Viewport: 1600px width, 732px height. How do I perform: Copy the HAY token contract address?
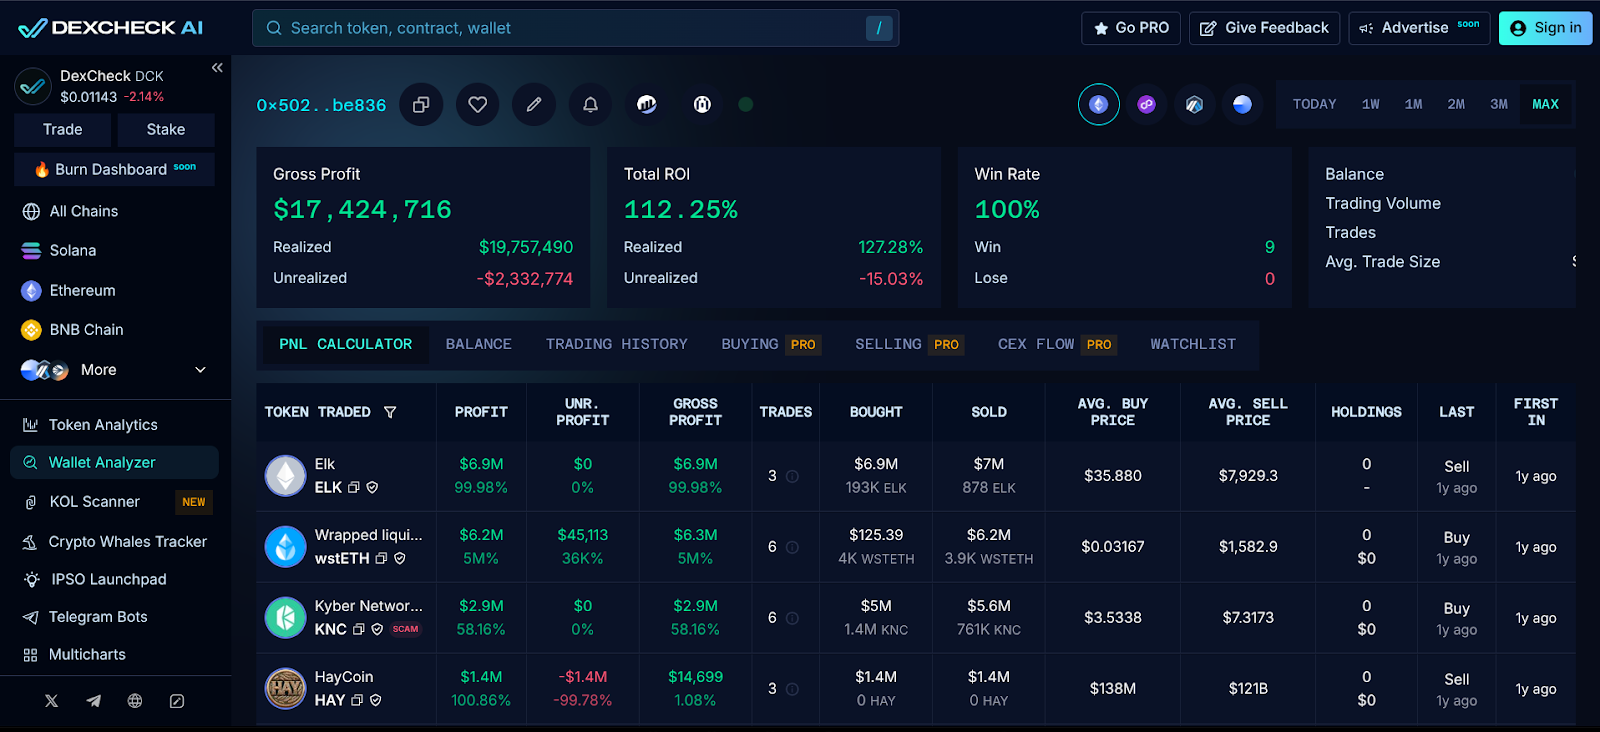point(357,700)
